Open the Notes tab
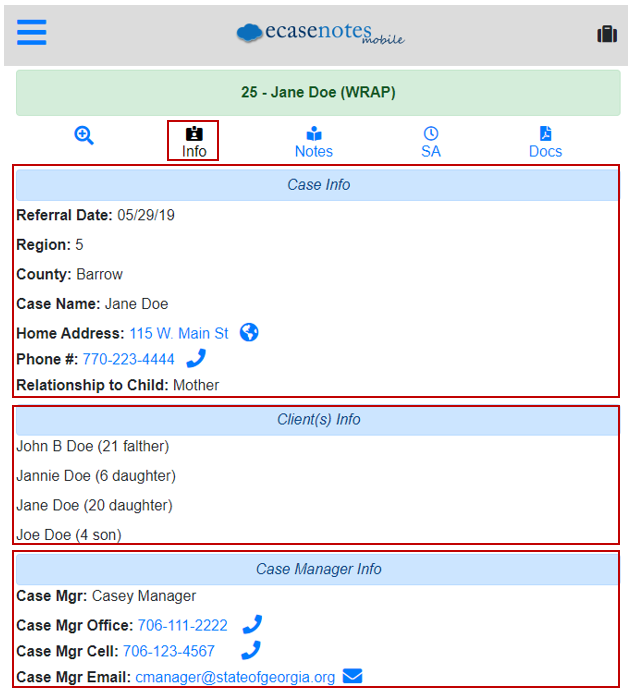 (314, 142)
